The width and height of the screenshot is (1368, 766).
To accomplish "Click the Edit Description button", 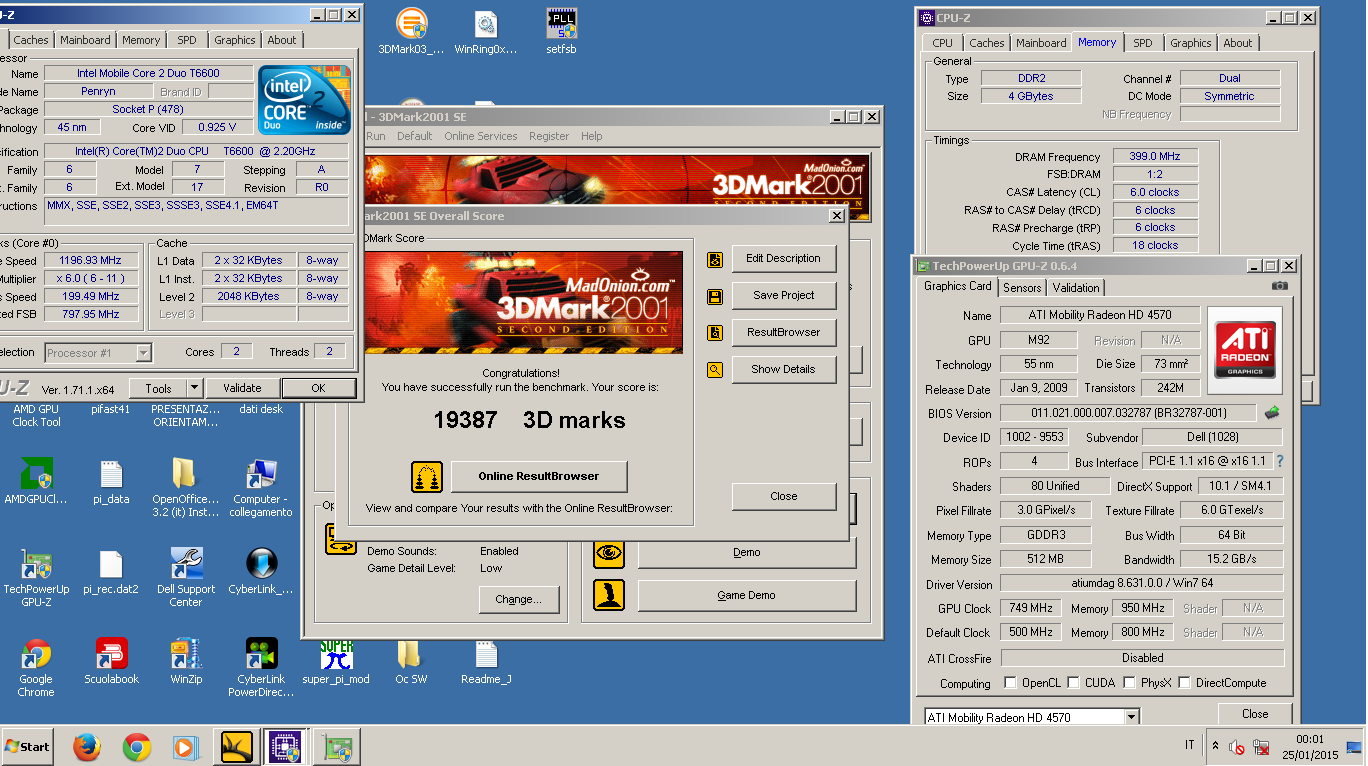I will click(x=783, y=258).
